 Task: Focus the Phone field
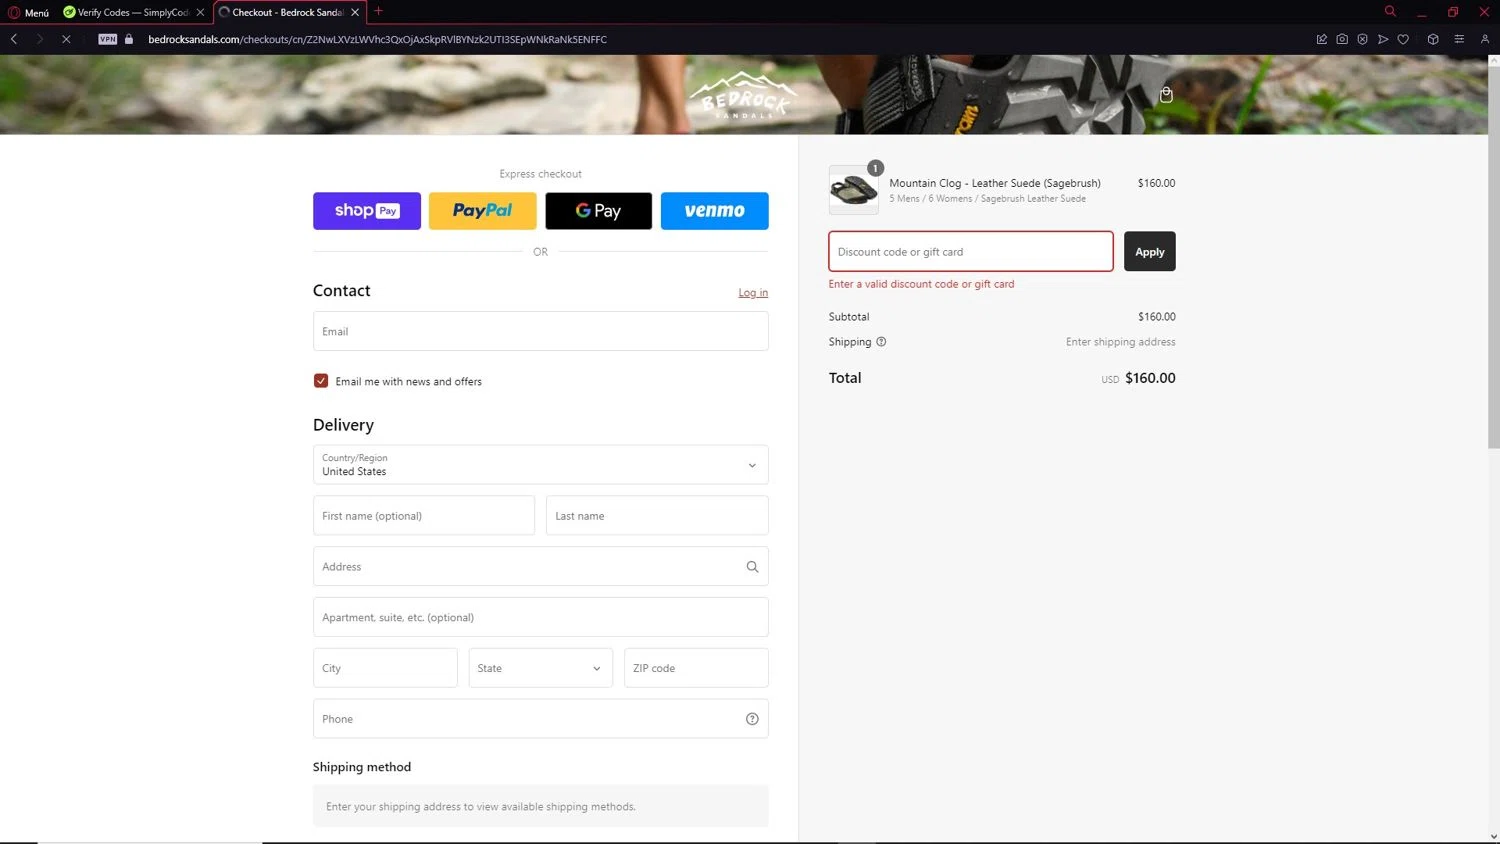coord(541,719)
